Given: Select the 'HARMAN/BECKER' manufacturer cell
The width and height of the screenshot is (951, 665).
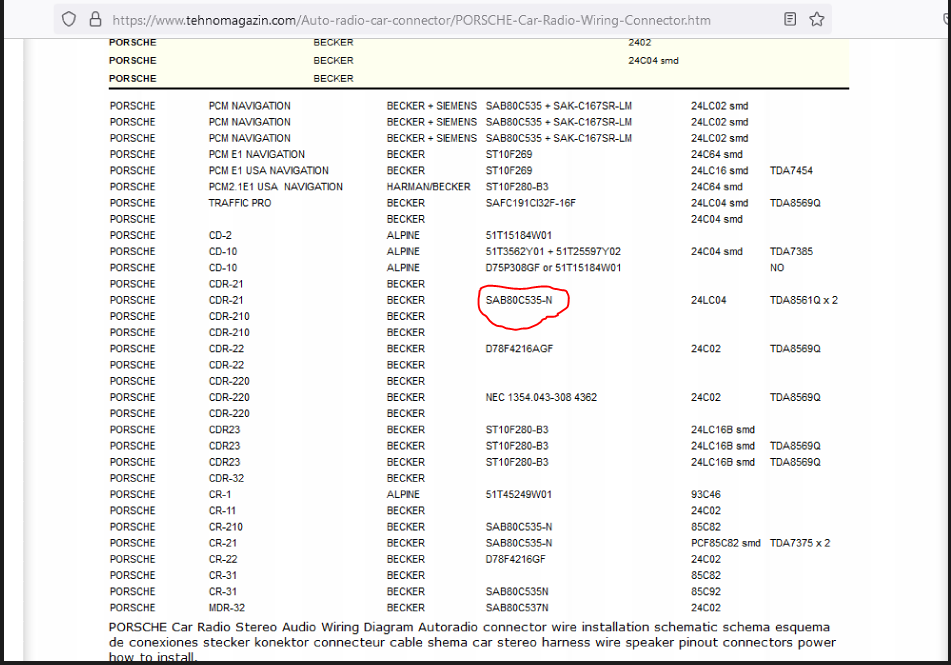Looking at the screenshot, I should coord(428,187).
